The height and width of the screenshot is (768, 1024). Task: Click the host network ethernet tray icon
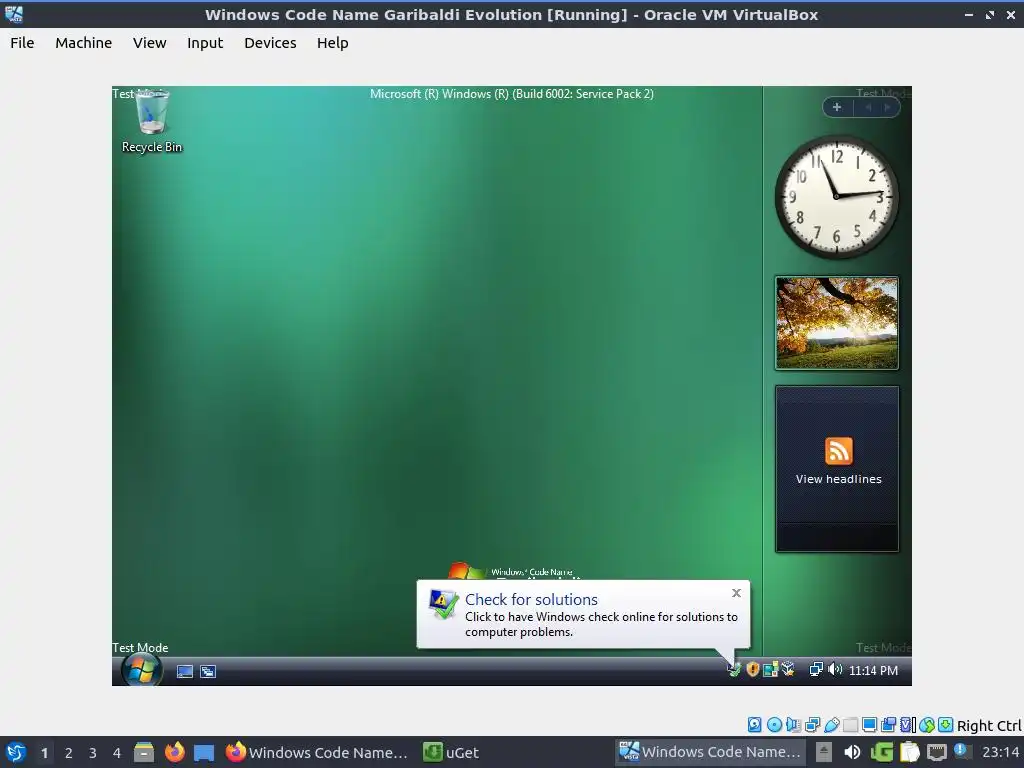tap(937, 752)
